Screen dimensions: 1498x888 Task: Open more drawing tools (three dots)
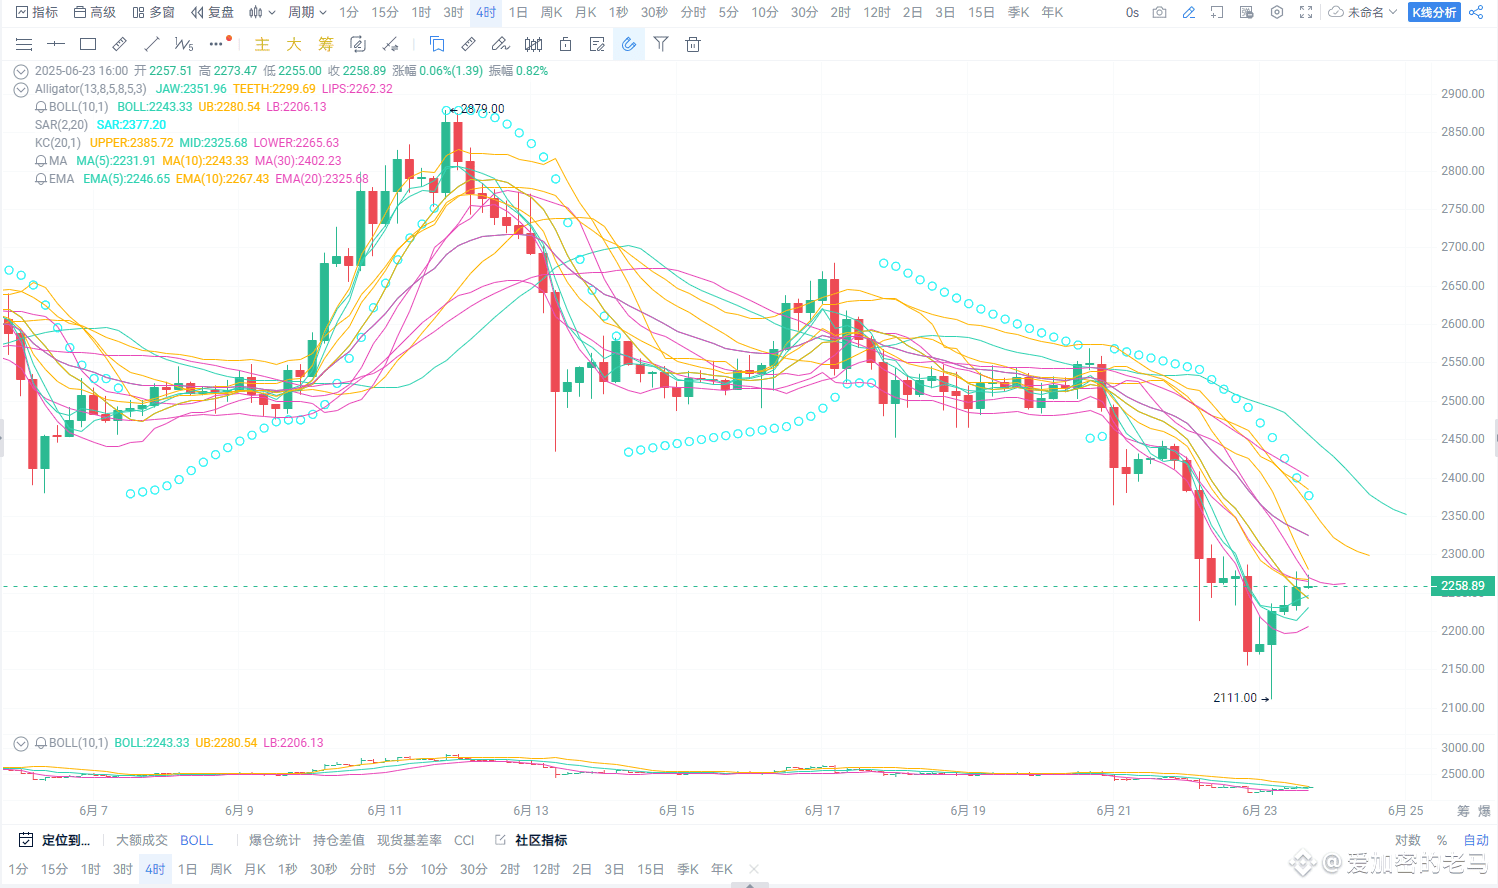click(216, 44)
